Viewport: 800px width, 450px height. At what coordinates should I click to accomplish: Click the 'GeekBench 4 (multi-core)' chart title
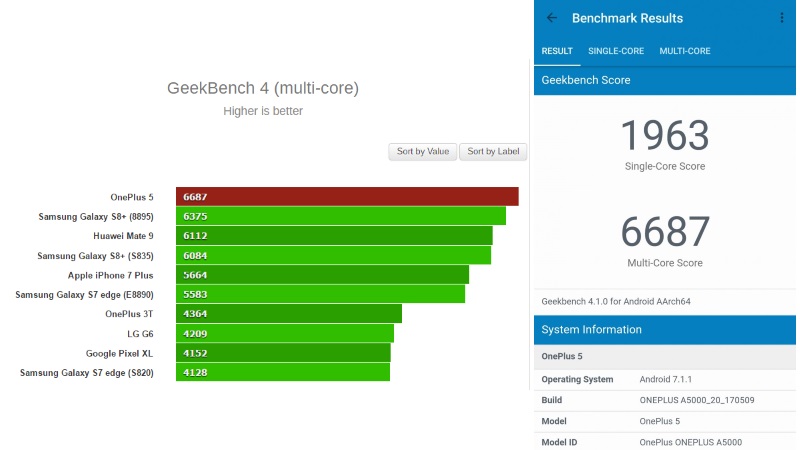pyautogui.click(x=263, y=88)
